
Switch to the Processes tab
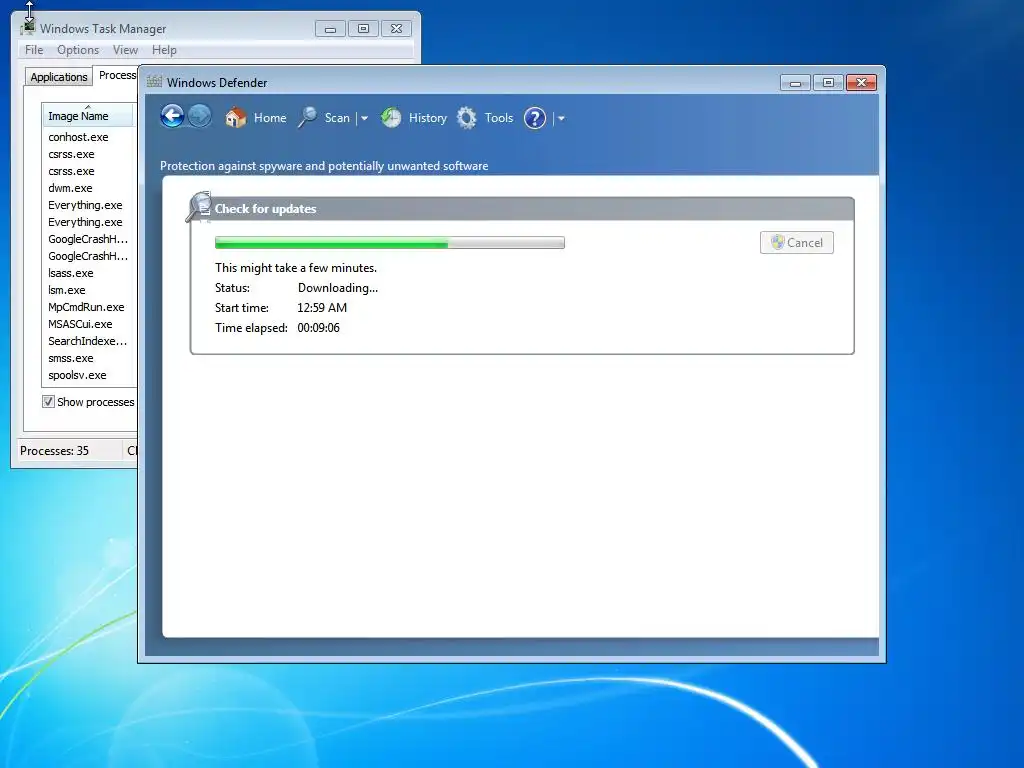pos(116,75)
